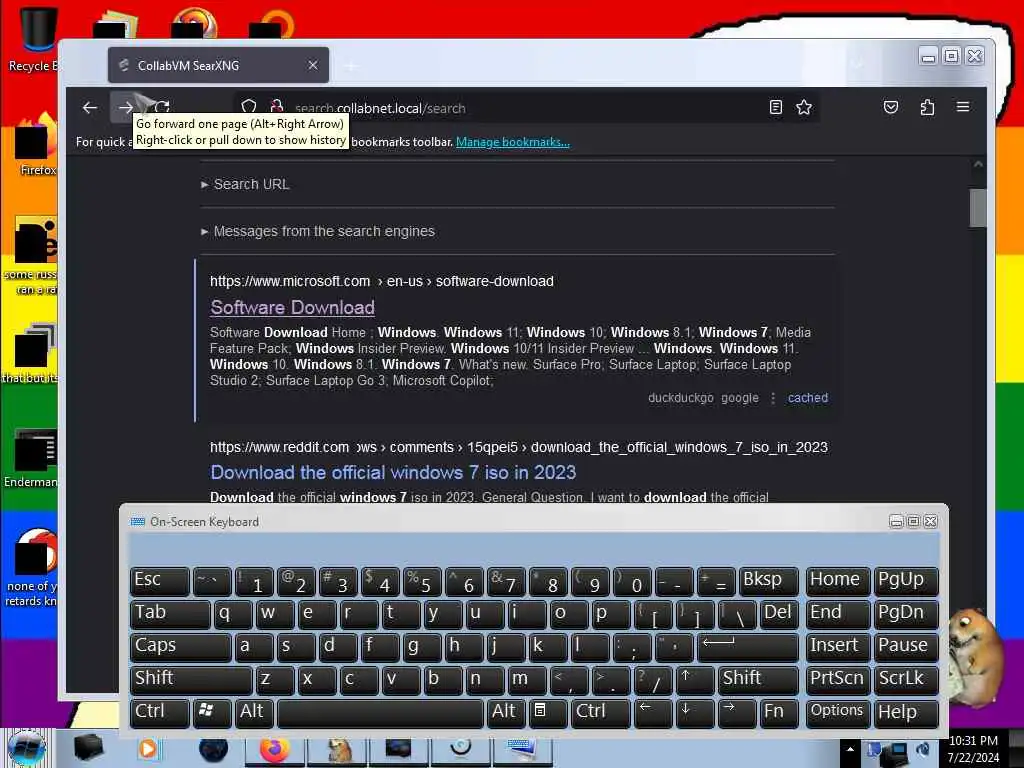This screenshot has width=1024, height=768.
Task: Open a new tab with the plus button
Action: pos(351,66)
